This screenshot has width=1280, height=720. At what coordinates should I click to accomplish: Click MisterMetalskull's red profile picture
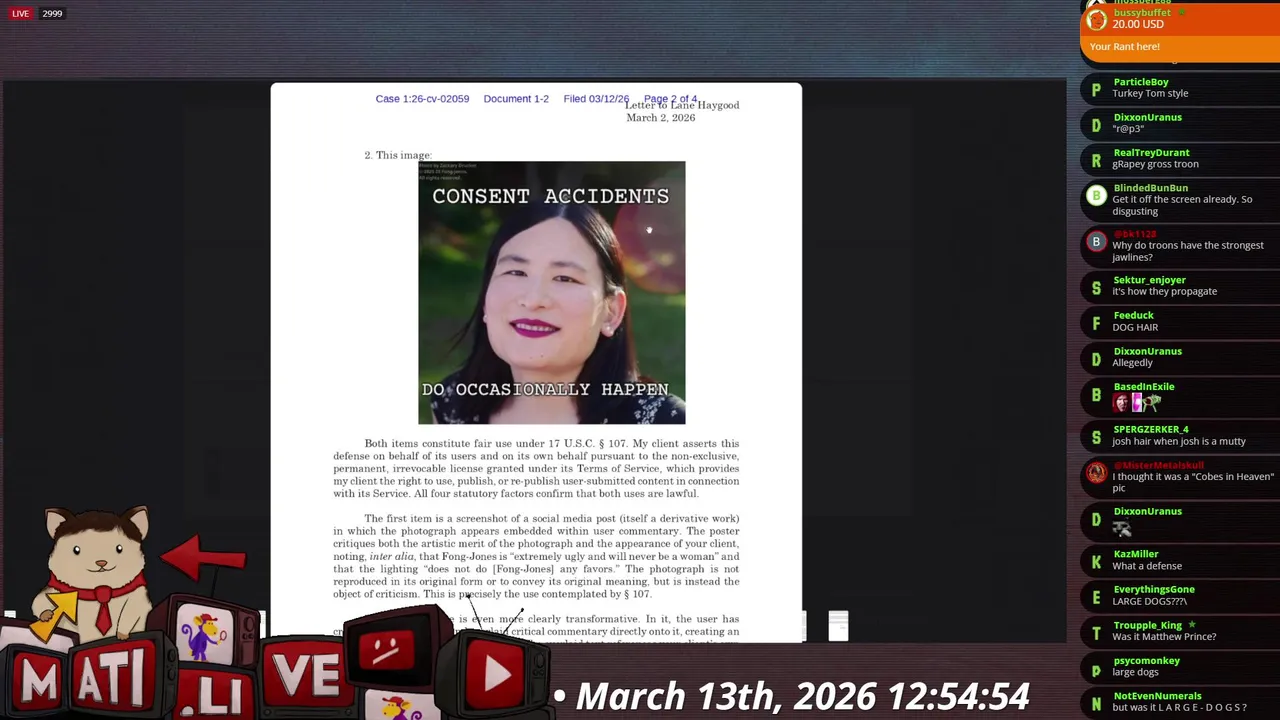(x=1096, y=472)
